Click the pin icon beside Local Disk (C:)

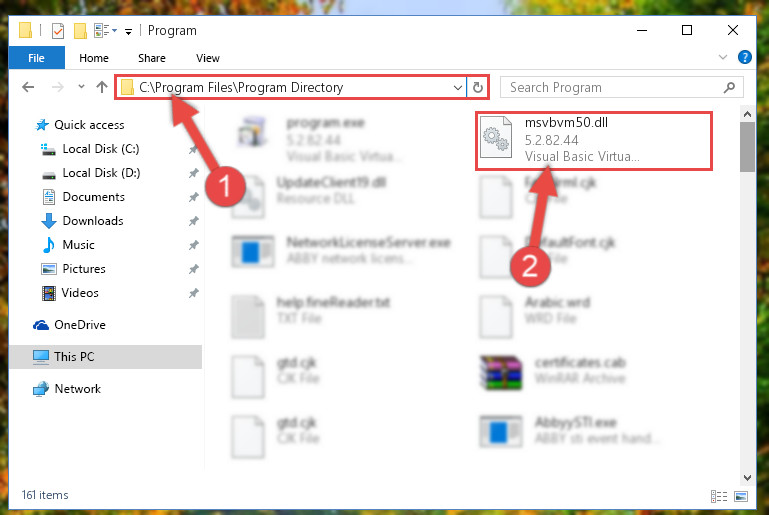194,149
